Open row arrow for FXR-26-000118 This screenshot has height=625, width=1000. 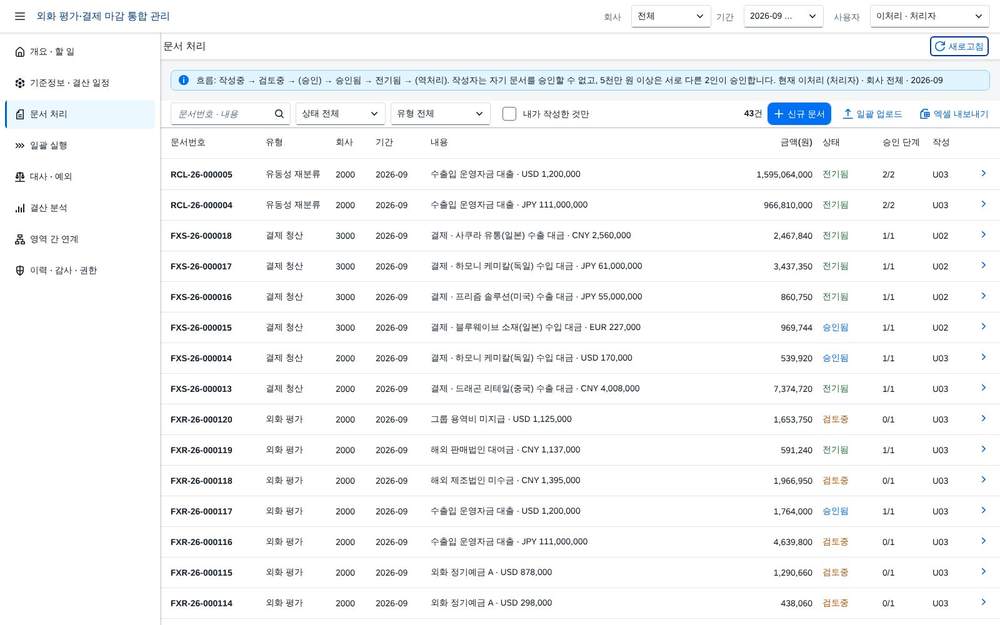point(983,480)
